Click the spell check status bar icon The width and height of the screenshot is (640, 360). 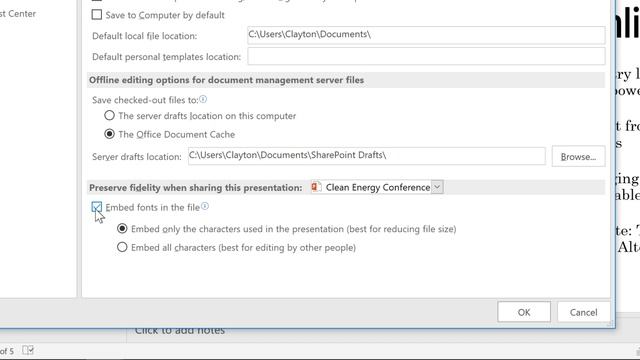click(x=28, y=350)
